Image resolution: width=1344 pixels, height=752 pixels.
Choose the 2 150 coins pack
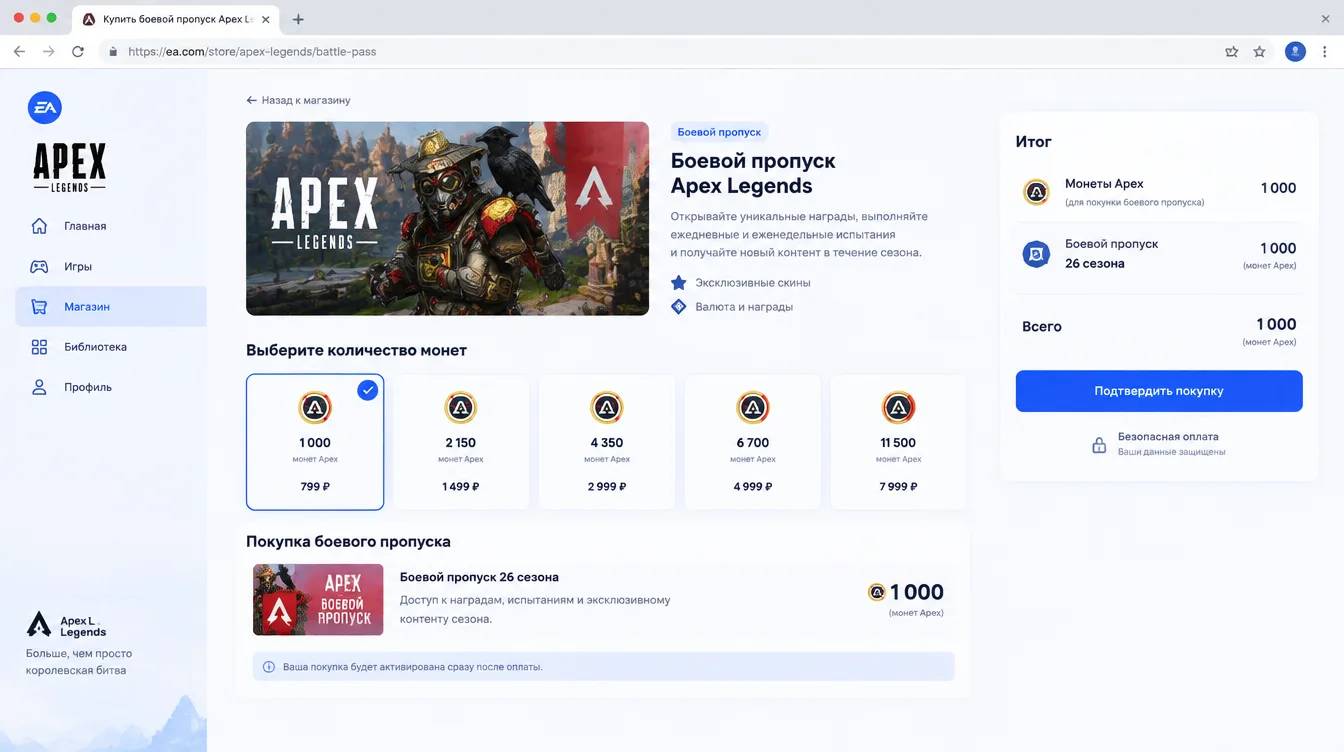click(461, 442)
